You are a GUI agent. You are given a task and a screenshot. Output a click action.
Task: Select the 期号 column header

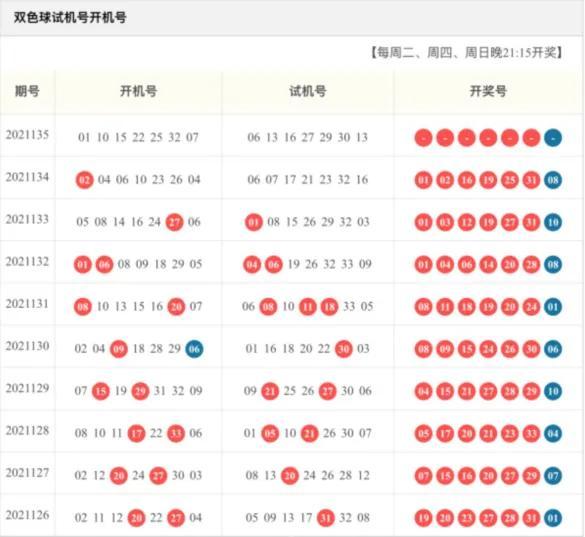[x=27, y=91]
